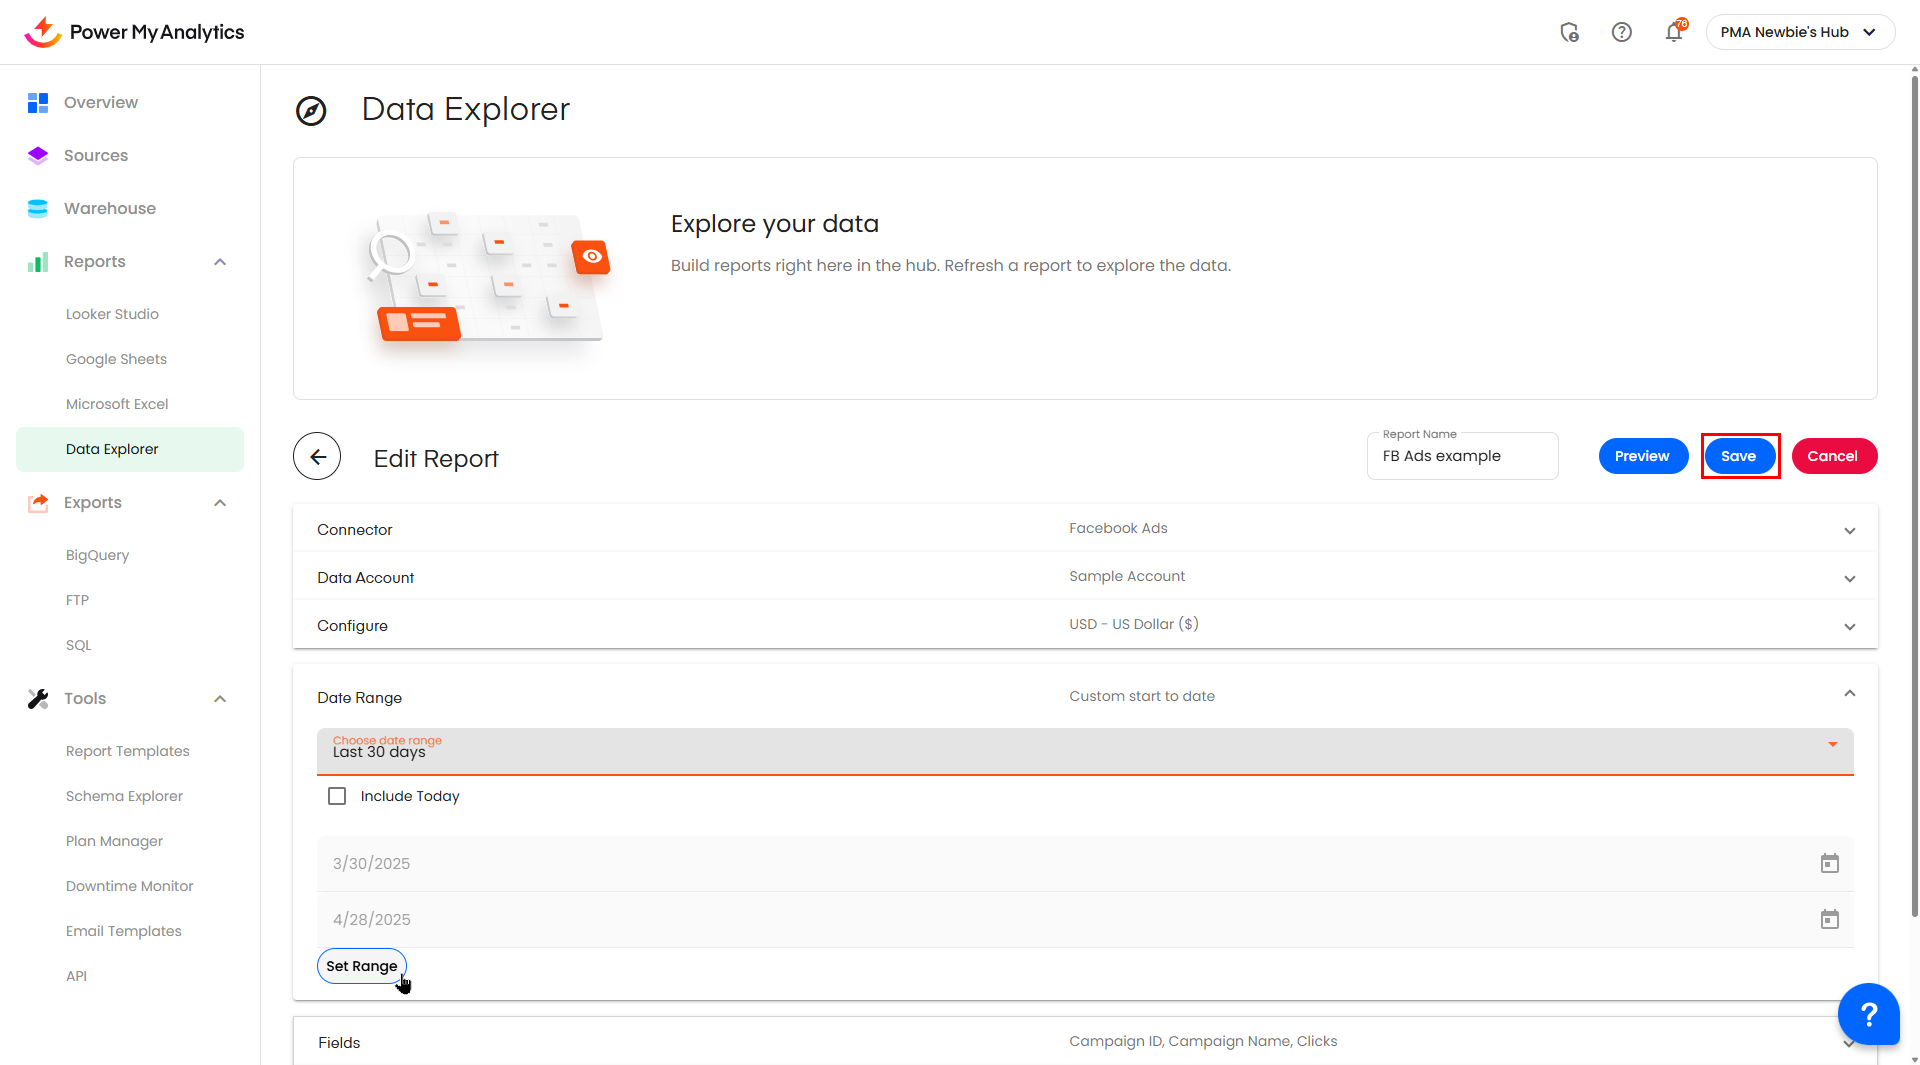Open calendar picker for 3/30/2025 start date
Image resolution: width=1920 pixels, height=1065 pixels.
click(x=1829, y=864)
